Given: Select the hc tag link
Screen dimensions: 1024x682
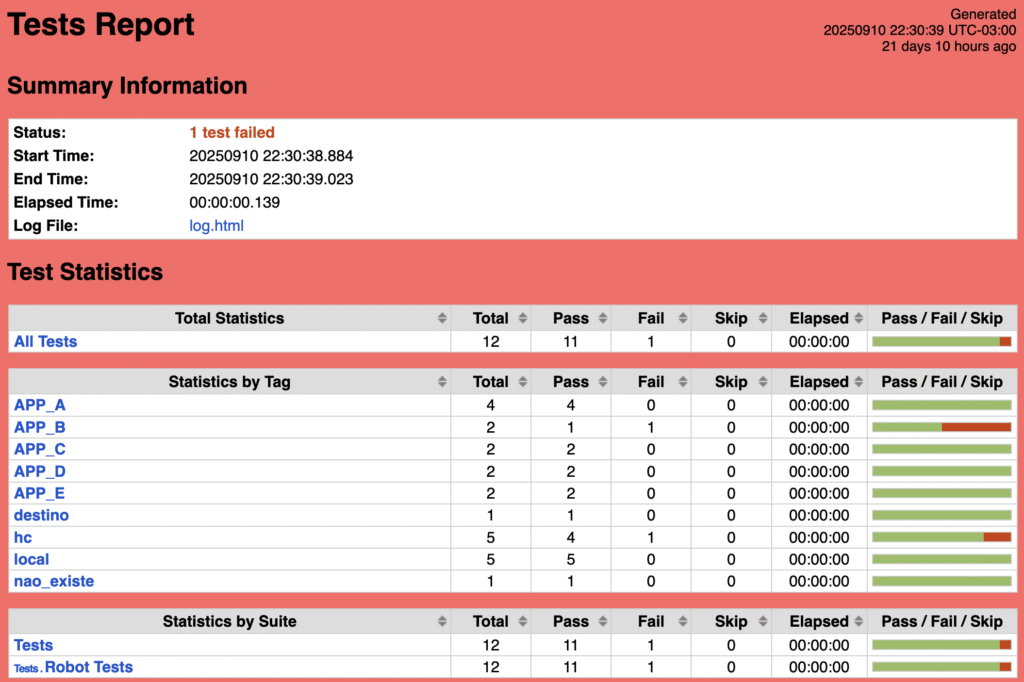Looking at the screenshot, I should (23, 537).
